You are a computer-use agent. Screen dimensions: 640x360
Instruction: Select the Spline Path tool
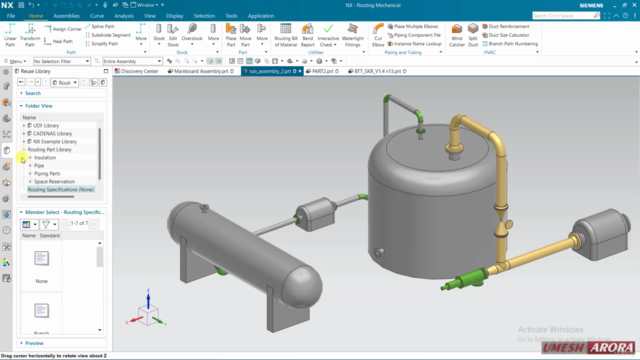pyautogui.click(x=100, y=26)
